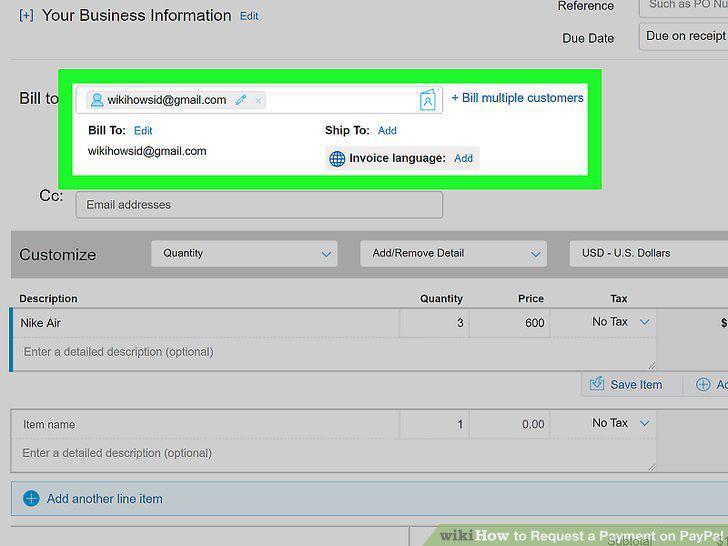This screenshot has width=728, height=546.
Task: Click the Due Date label
Action: pyautogui.click(x=588, y=38)
